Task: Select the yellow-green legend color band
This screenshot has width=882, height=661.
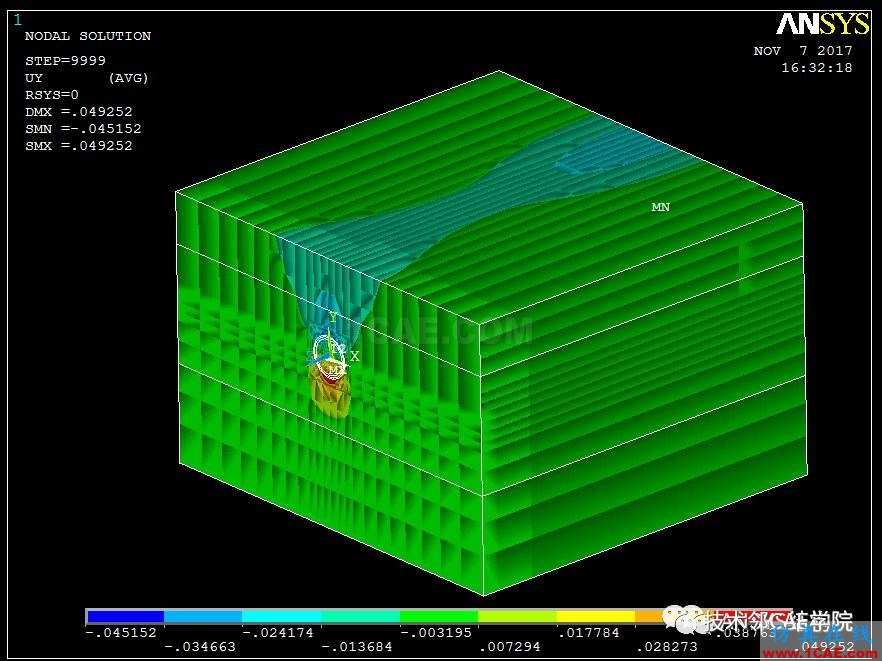Action: 518,617
